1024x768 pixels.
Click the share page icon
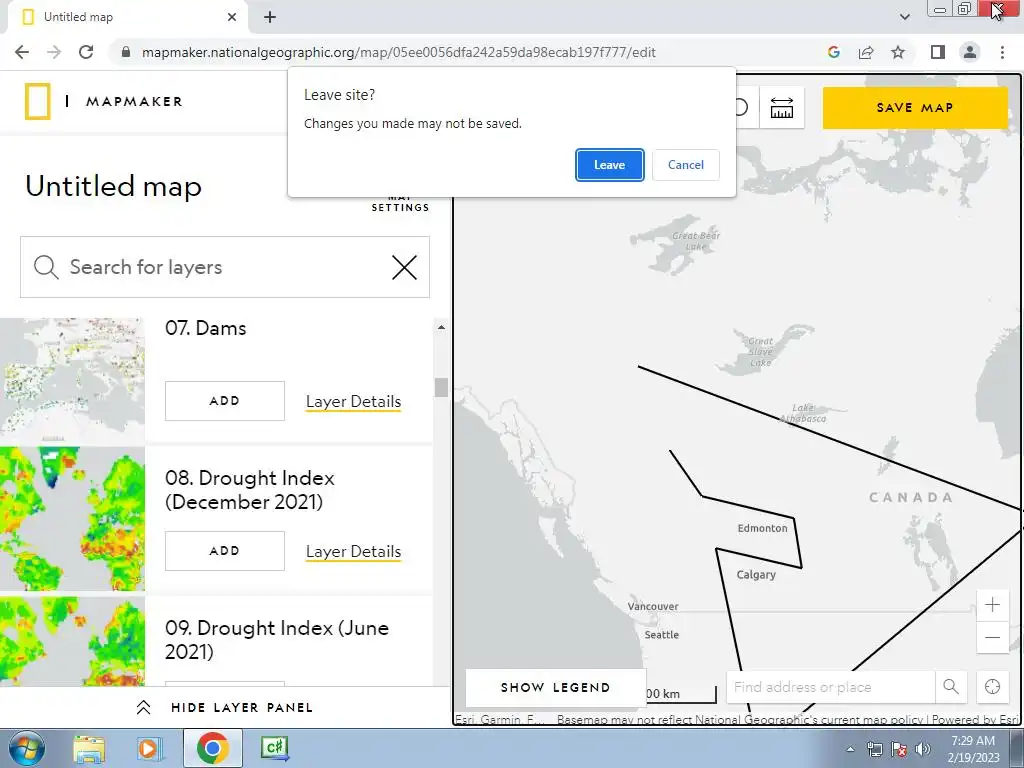pos(866,52)
